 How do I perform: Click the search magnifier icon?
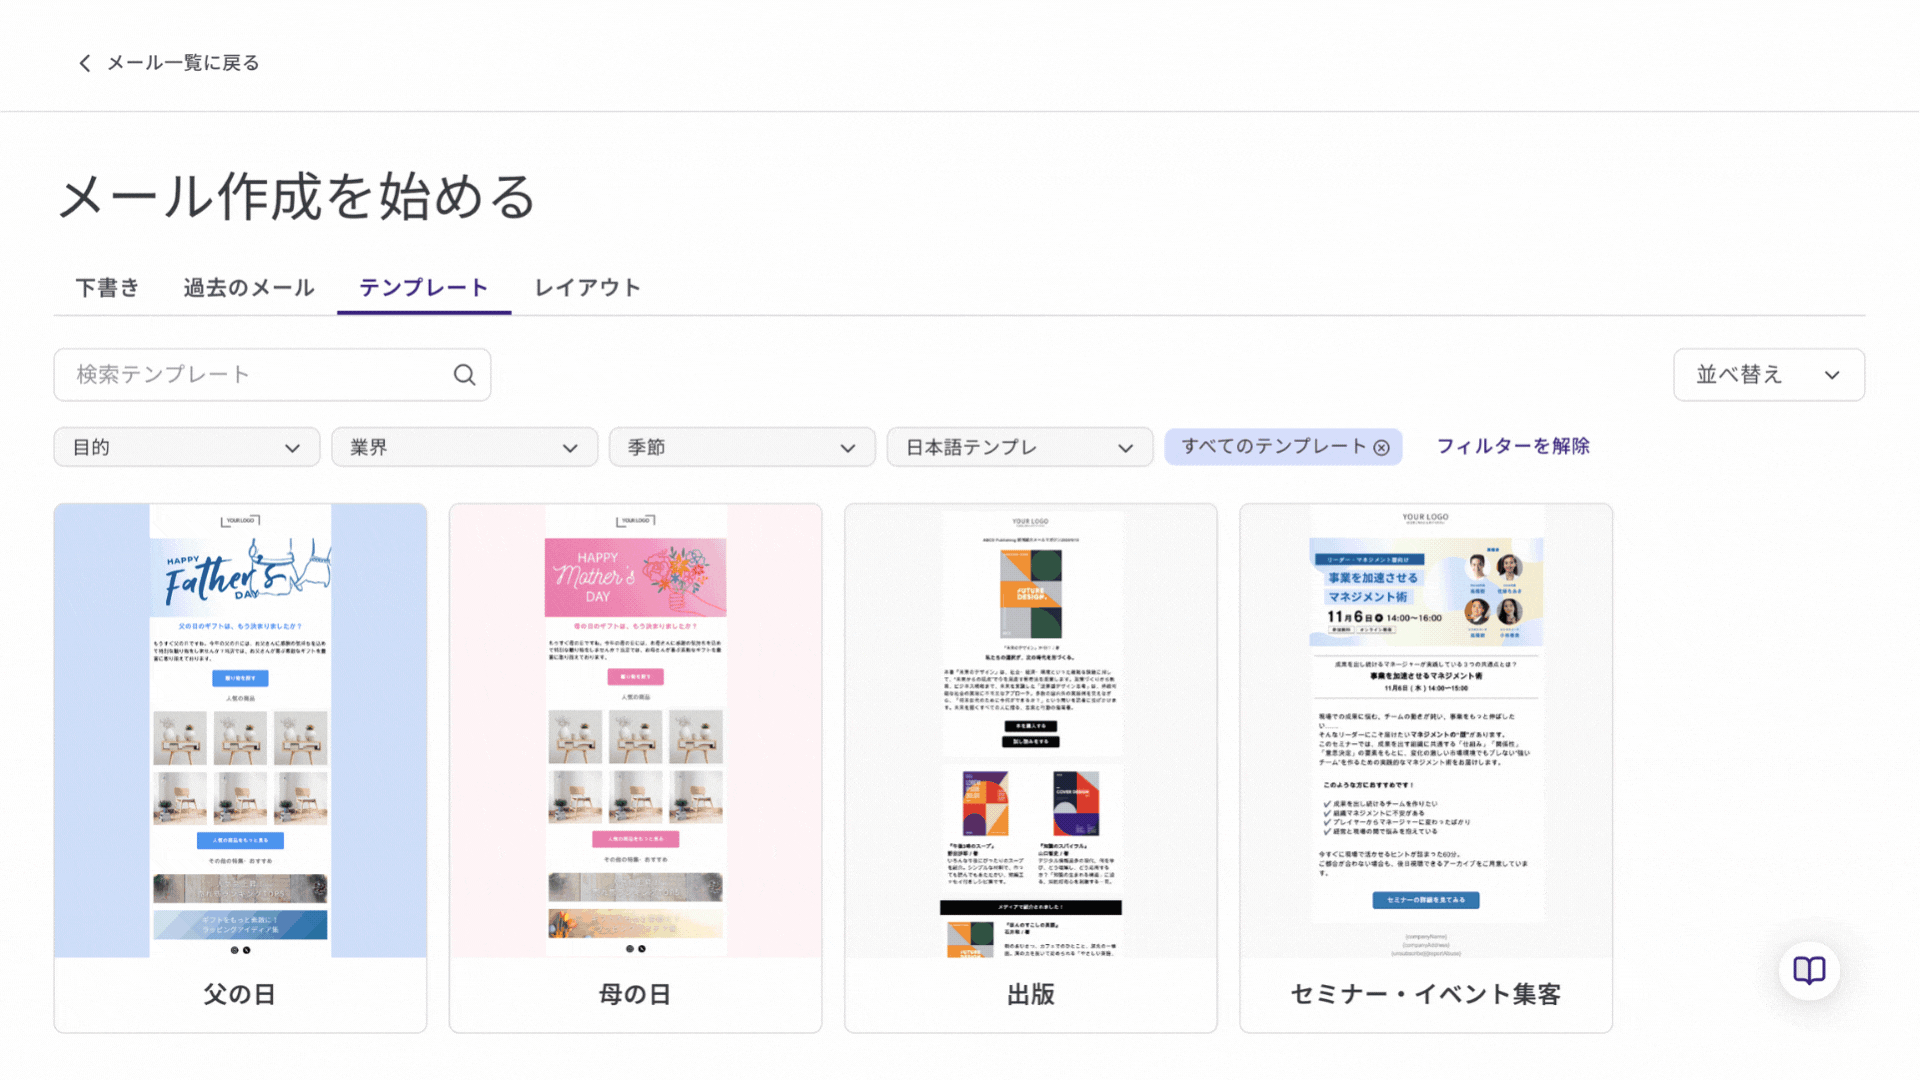[x=464, y=375]
